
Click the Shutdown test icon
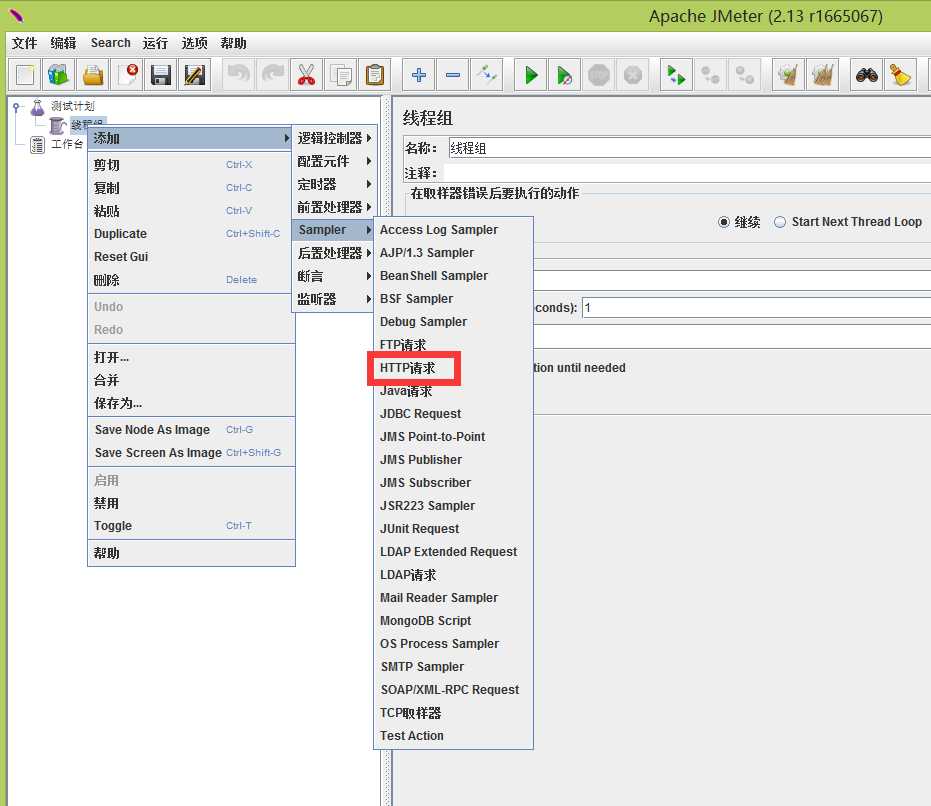[633, 75]
